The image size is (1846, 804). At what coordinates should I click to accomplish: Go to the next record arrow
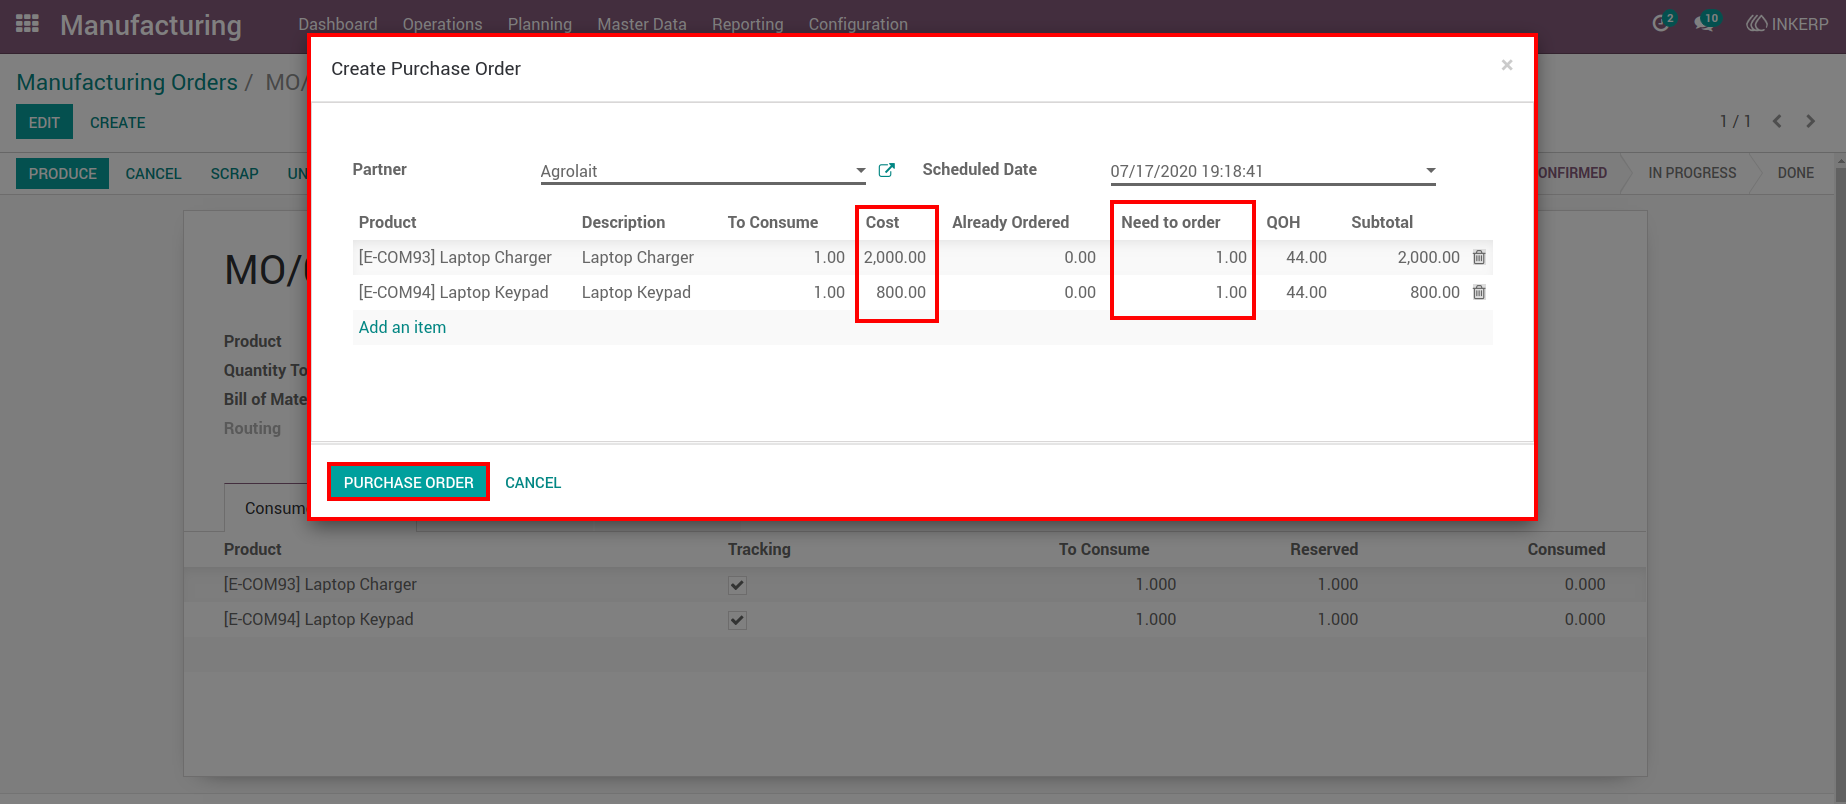(1810, 121)
